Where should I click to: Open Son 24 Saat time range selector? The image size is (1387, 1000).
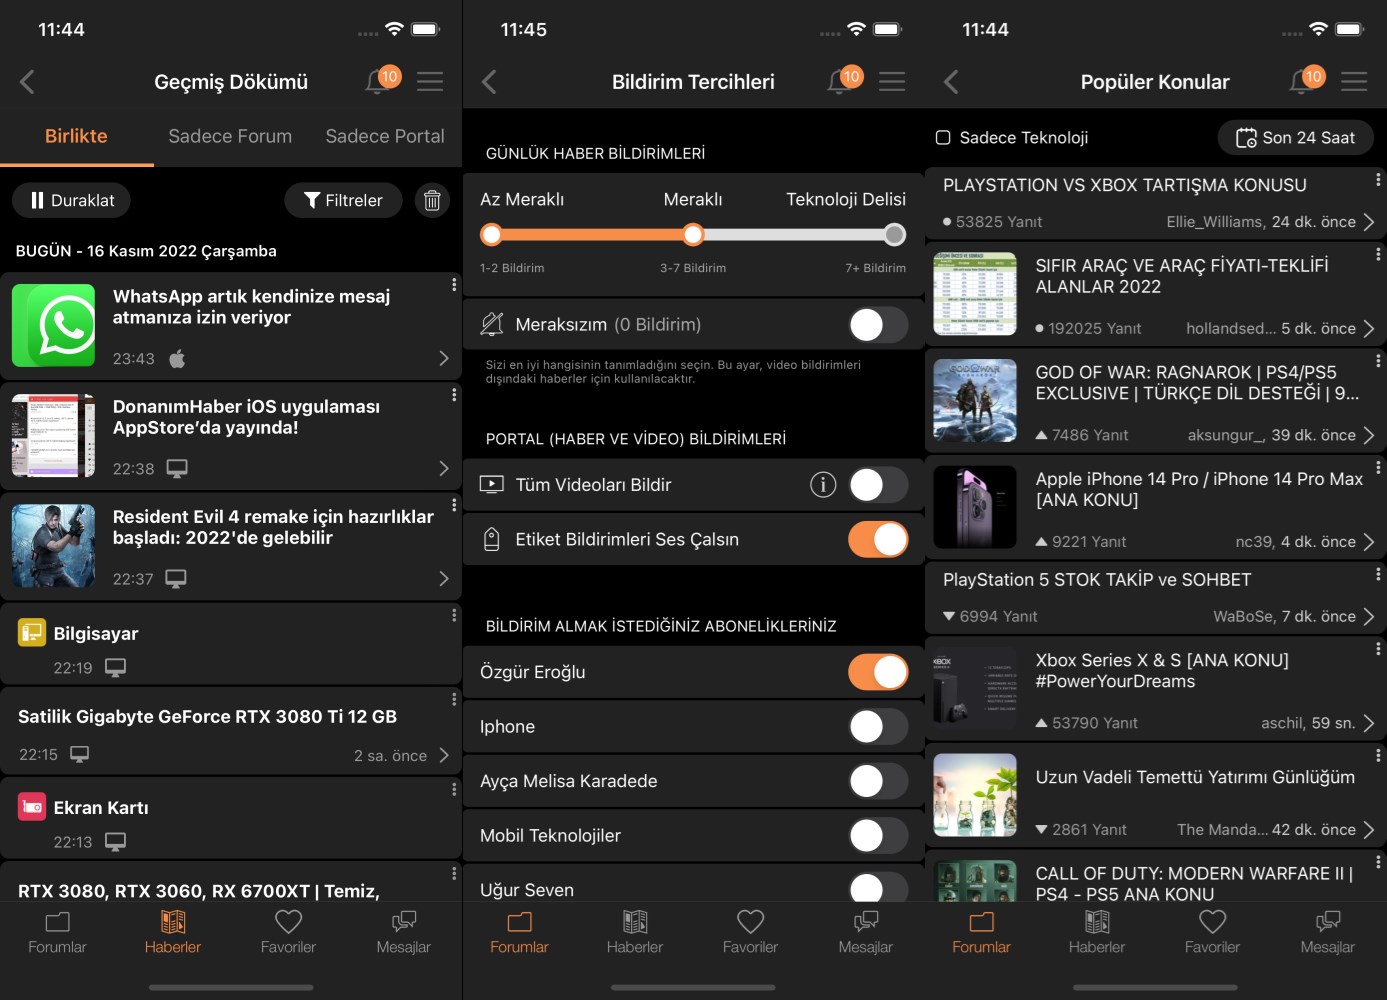[1295, 137]
